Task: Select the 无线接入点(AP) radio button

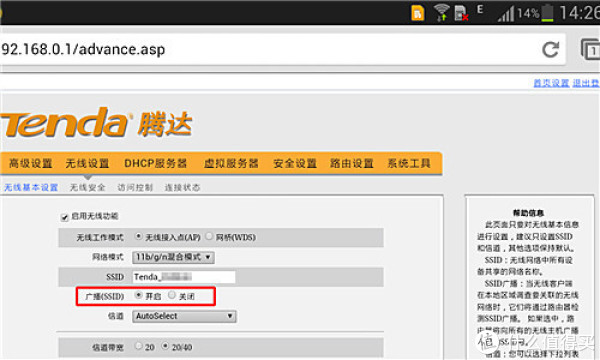Action: [139, 236]
